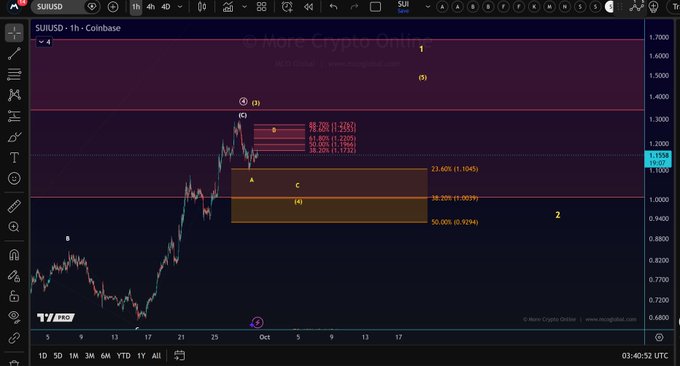Open timezone menu at 03:40:52 UTC
680x366 pixels.
point(645,356)
